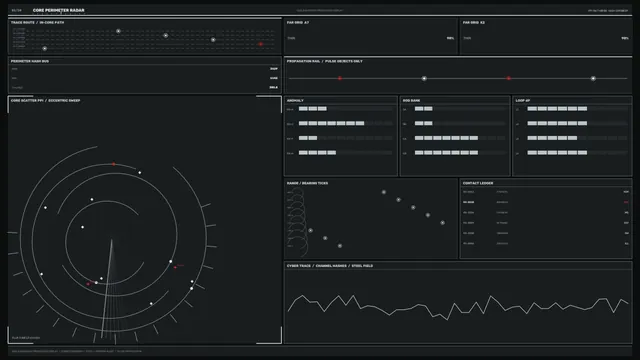Click the top bar row in Rod Bank
Viewport: 640px width, 360px height.
[x=460, y=109]
